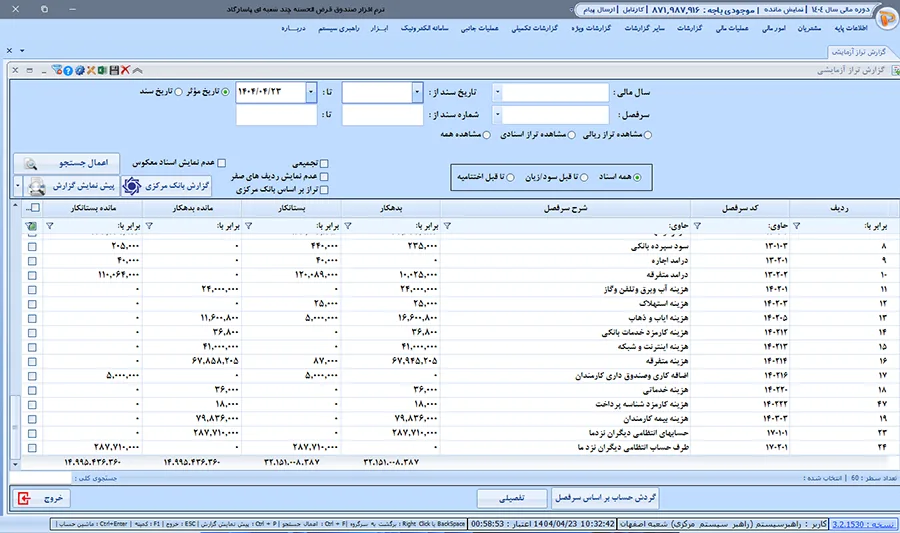900x533 pixels.
Task: Open the سال مالی dropdown
Action: click(497, 92)
